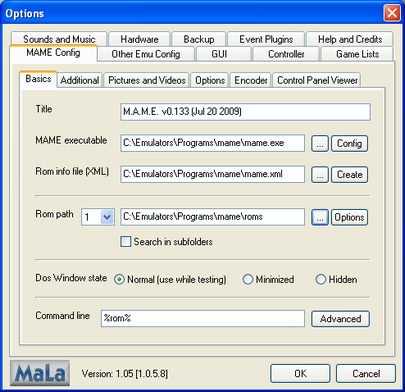The image size is (405, 392).
Task: Close the Options window
Action: pyautogui.click(x=392, y=13)
